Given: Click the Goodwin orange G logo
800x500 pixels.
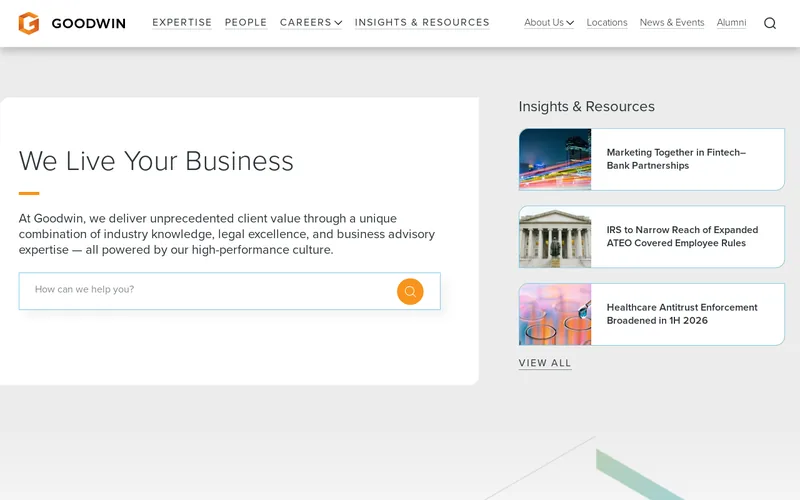Looking at the screenshot, I should click(x=29, y=23).
